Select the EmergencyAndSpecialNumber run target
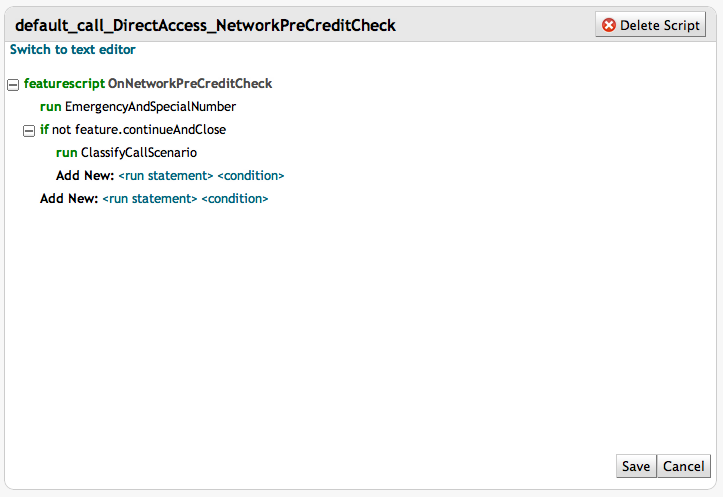The image size is (723, 497). (150, 107)
